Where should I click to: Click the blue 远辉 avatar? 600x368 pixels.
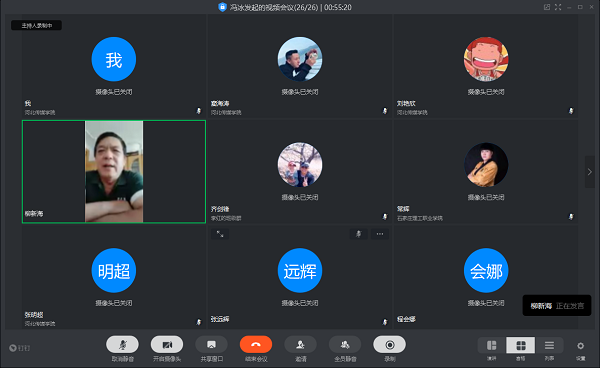(300, 270)
